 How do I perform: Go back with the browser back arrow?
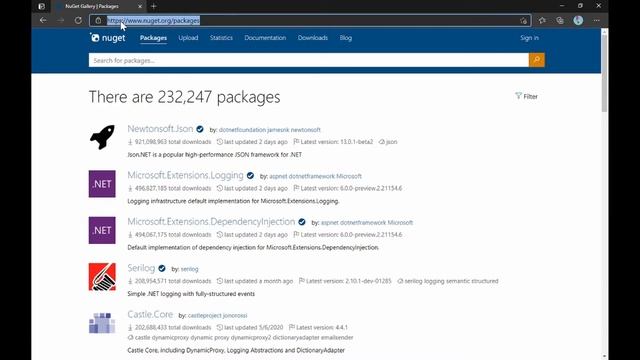click(43, 20)
